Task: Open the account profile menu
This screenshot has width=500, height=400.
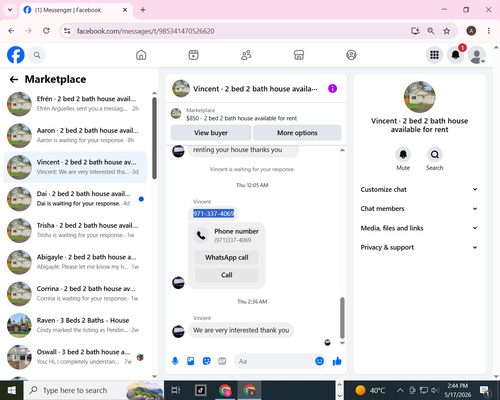Action: click(x=477, y=55)
